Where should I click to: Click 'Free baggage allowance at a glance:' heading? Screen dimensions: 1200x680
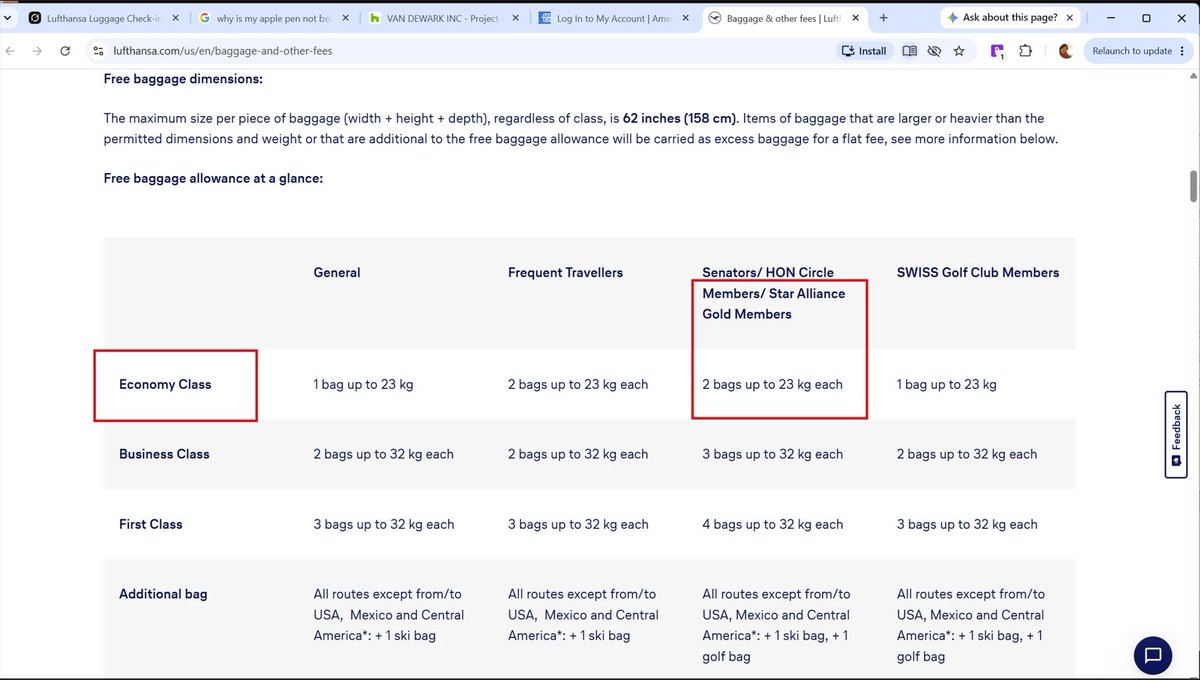pos(213,178)
